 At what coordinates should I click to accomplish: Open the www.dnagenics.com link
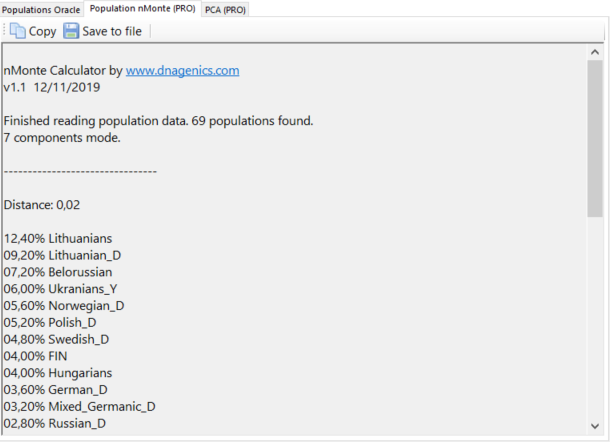[182, 71]
